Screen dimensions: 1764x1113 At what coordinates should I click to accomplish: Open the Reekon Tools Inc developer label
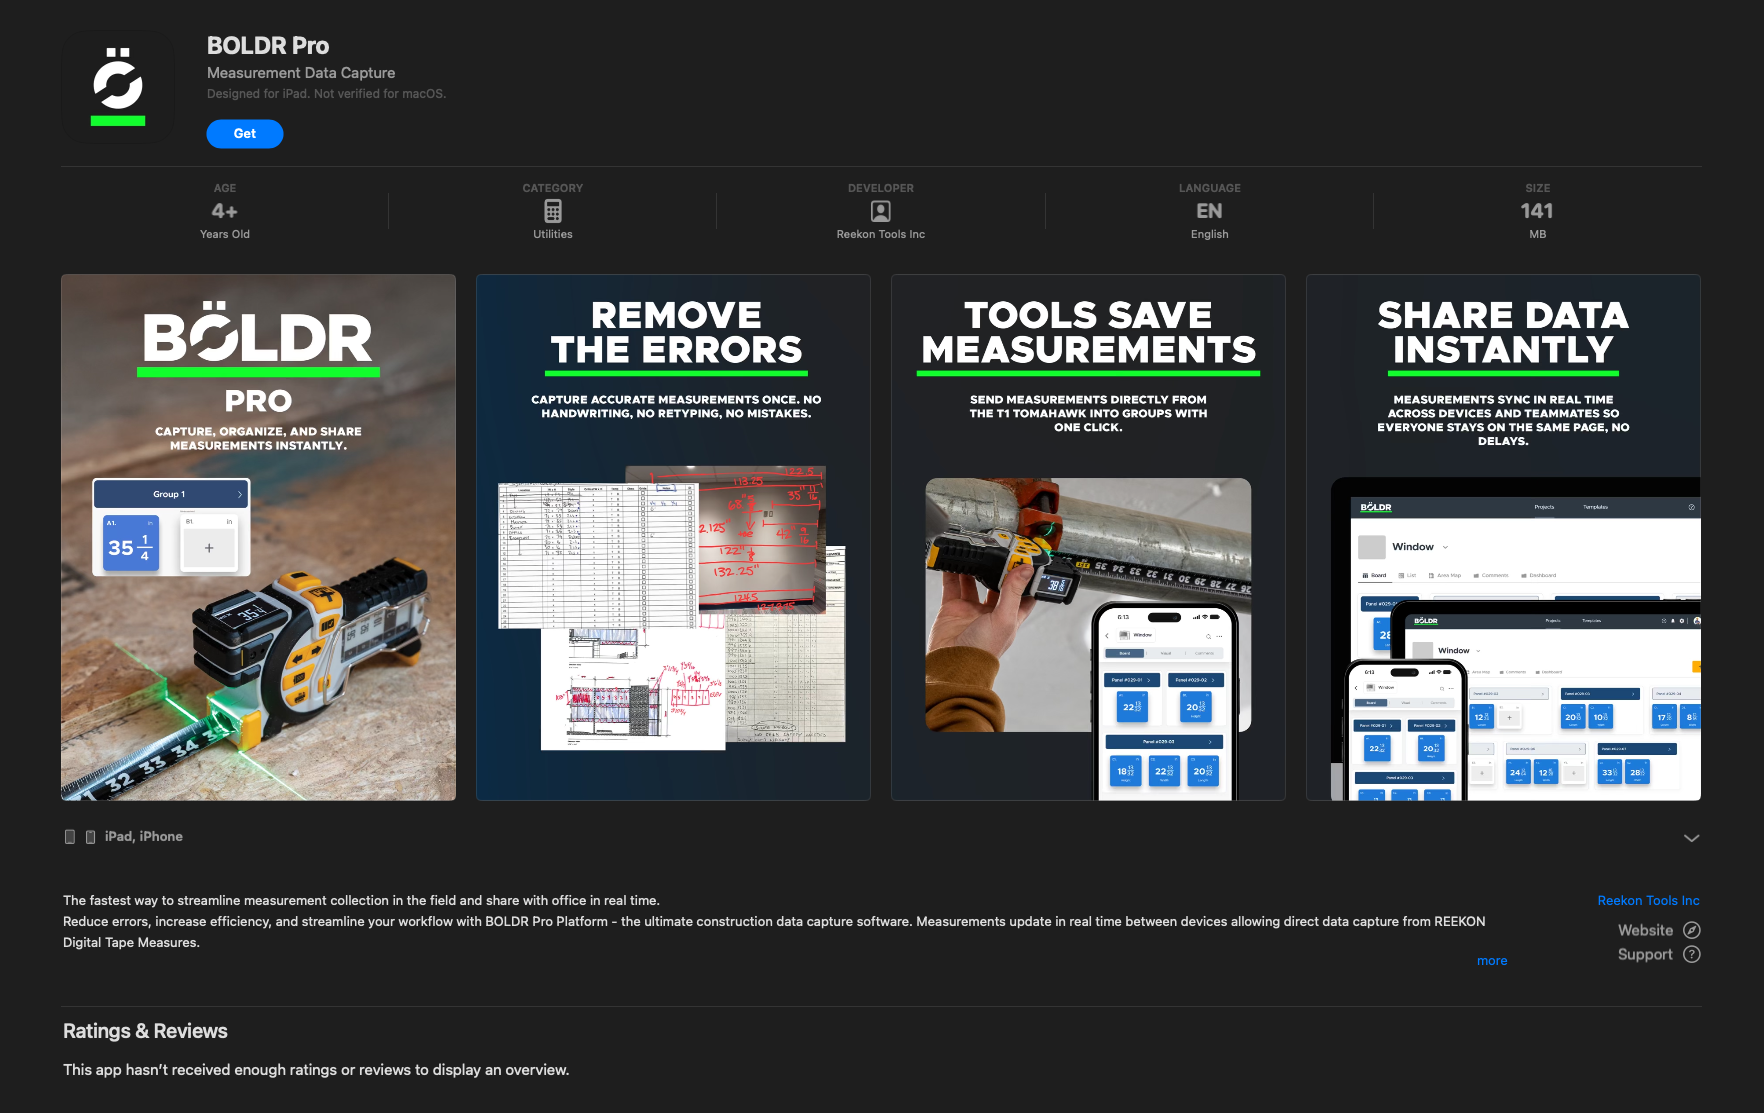[881, 234]
